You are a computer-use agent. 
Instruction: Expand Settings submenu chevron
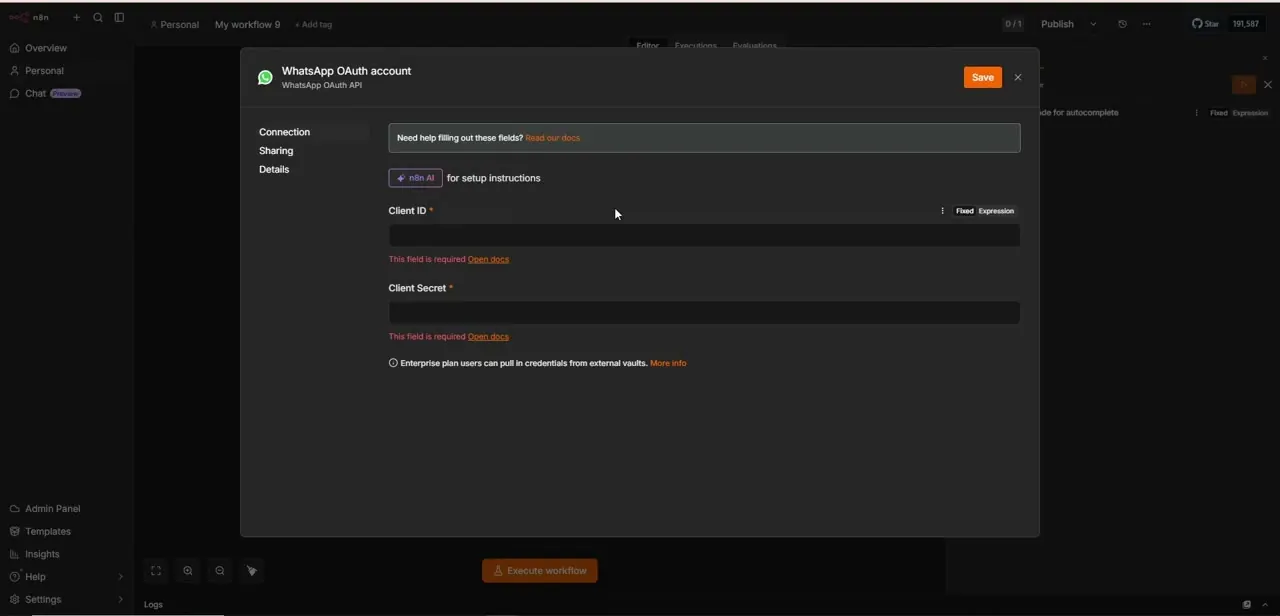121,600
